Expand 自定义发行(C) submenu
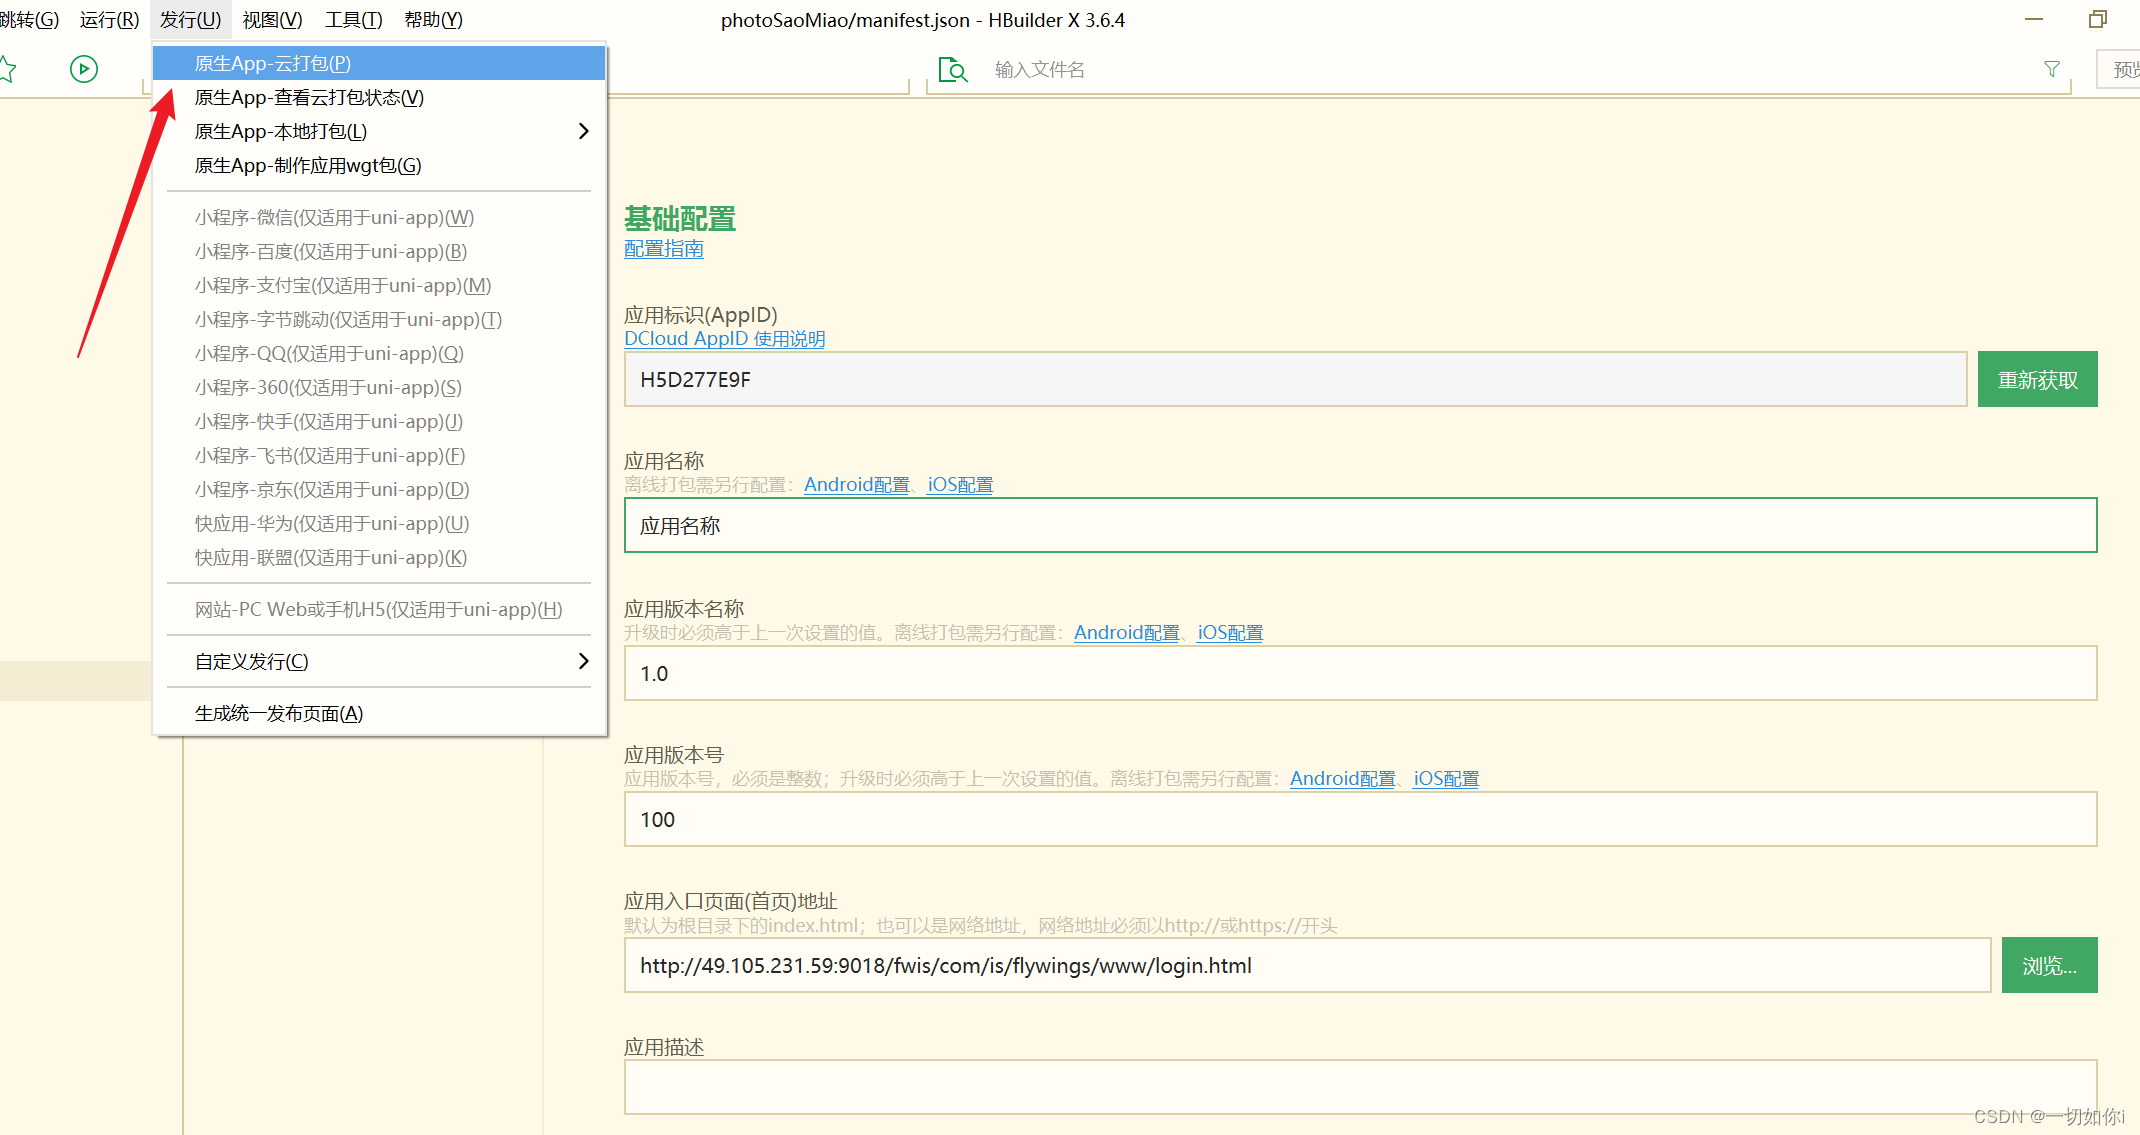Image resolution: width=2140 pixels, height=1135 pixels. point(379,661)
